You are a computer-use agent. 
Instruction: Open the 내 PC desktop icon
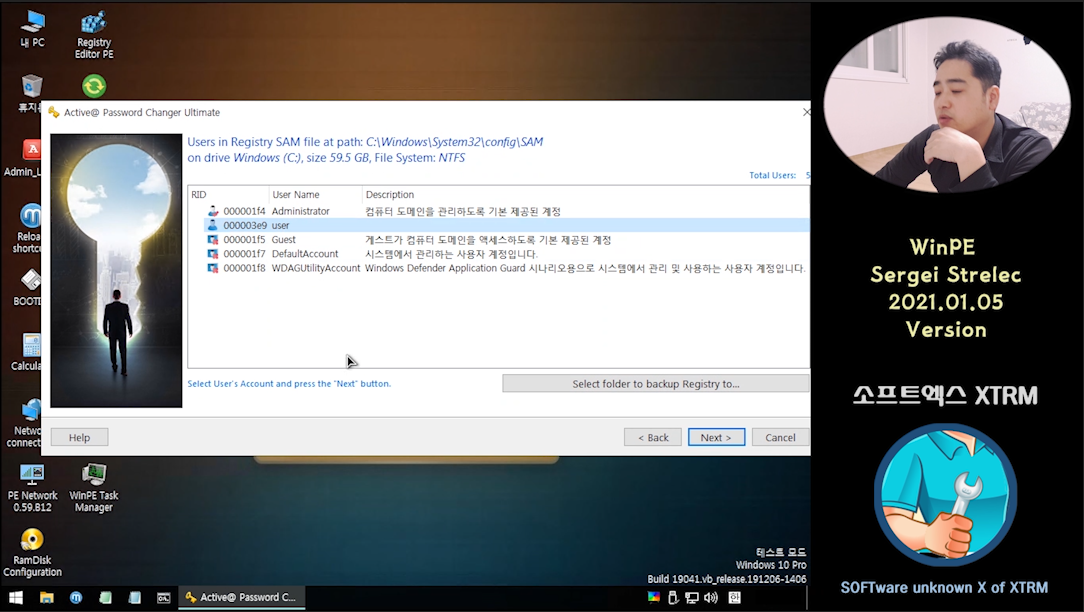tap(32, 28)
